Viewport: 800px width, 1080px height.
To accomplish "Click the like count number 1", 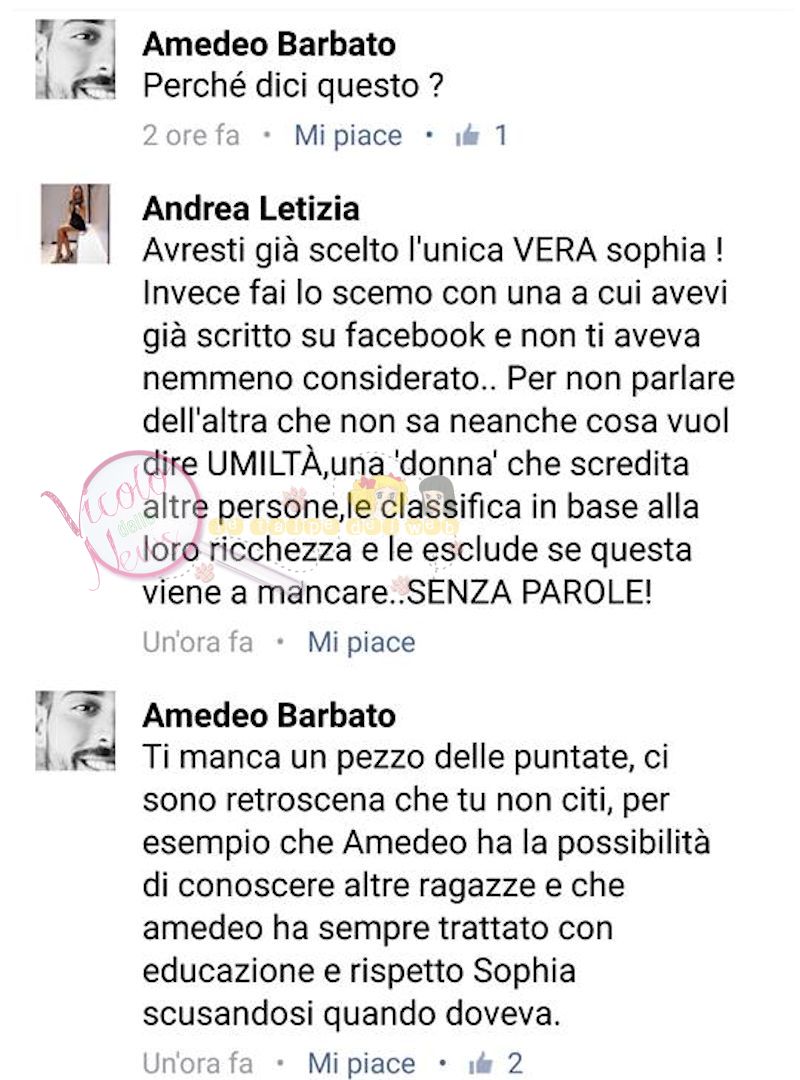I will tap(501, 136).
